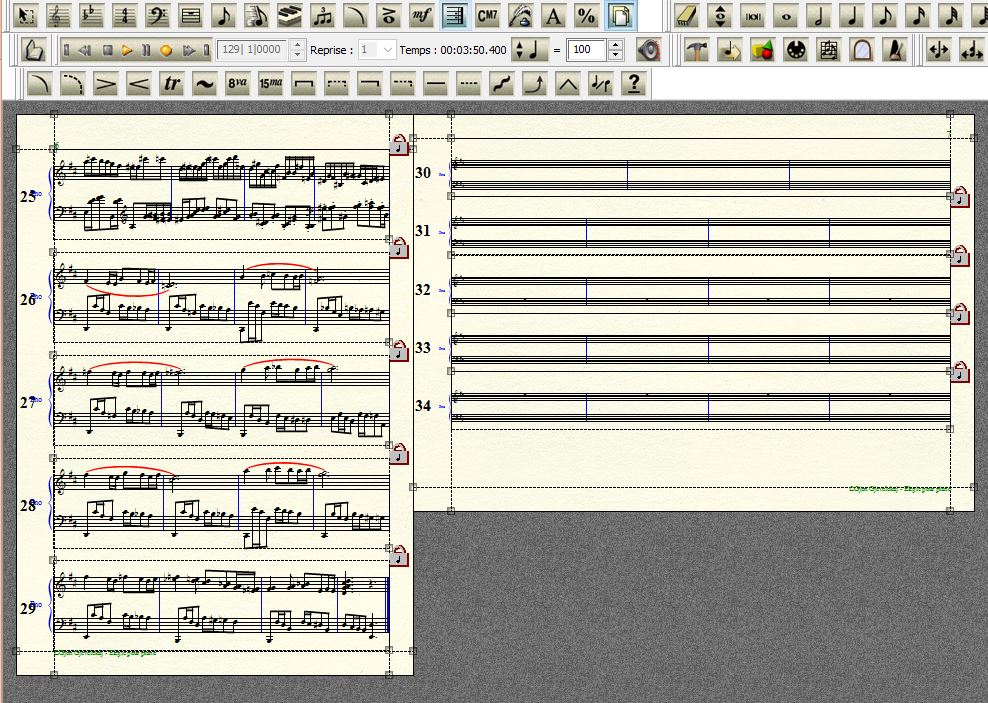Click the crescendo hairpin tool
This screenshot has width=988, height=703.
click(x=138, y=84)
